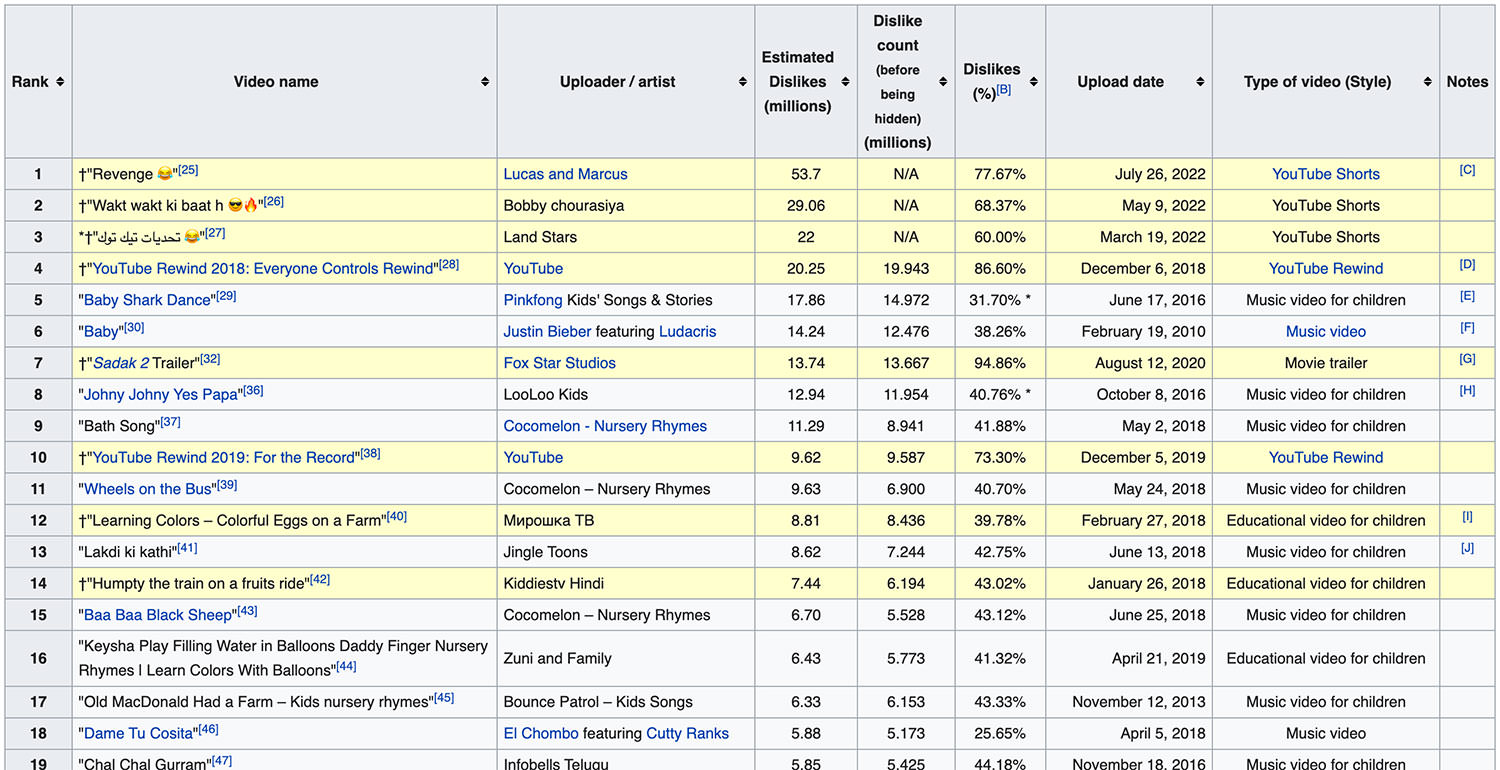Viewport: 1500px width, 770px height.
Task: Open Dame Tu Cosita article
Action: click(x=138, y=733)
